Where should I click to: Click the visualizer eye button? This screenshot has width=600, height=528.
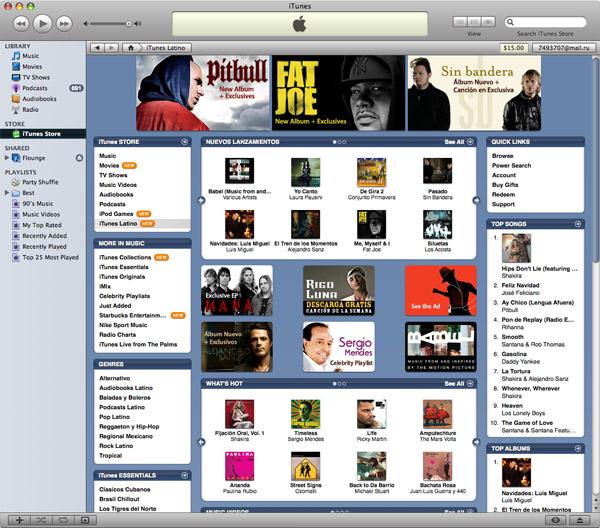[556, 520]
